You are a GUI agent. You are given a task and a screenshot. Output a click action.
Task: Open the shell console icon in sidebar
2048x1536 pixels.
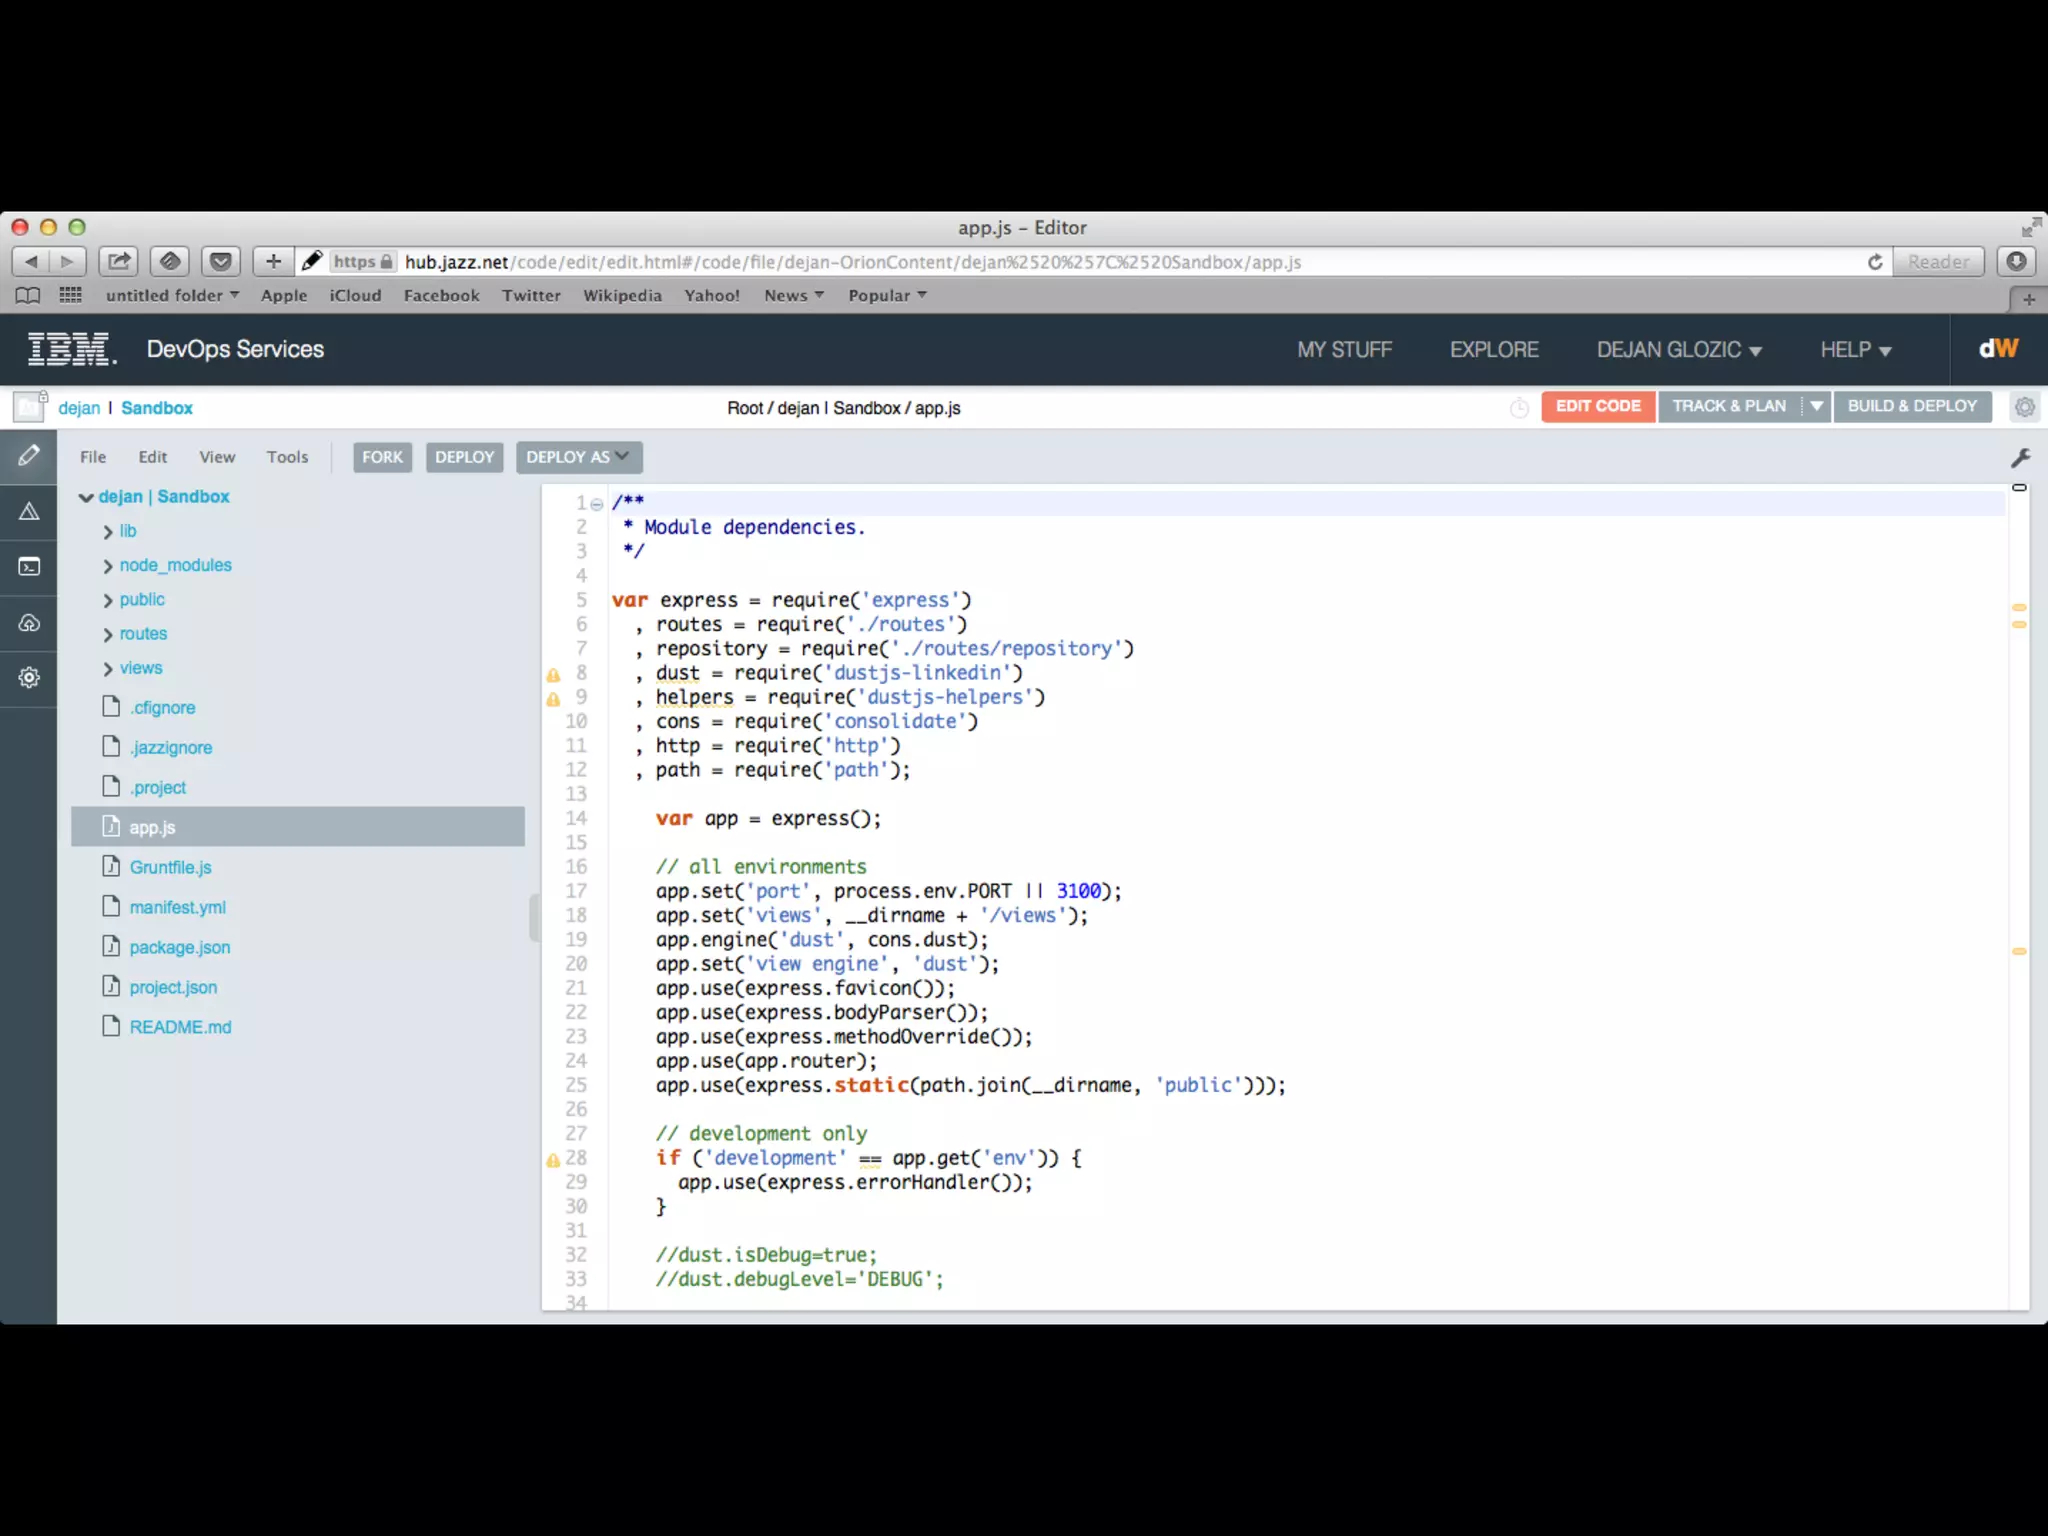29,567
